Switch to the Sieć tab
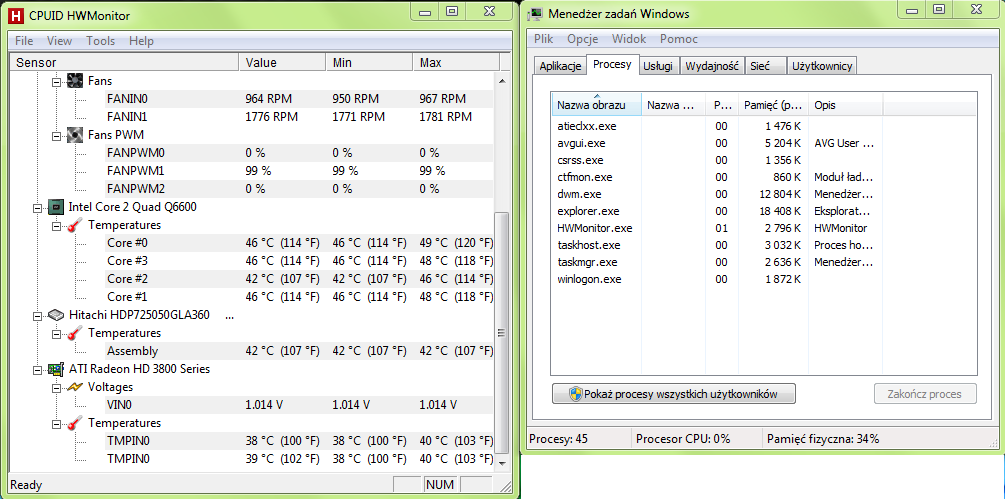This screenshot has width=1006, height=499. (x=765, y=65)
